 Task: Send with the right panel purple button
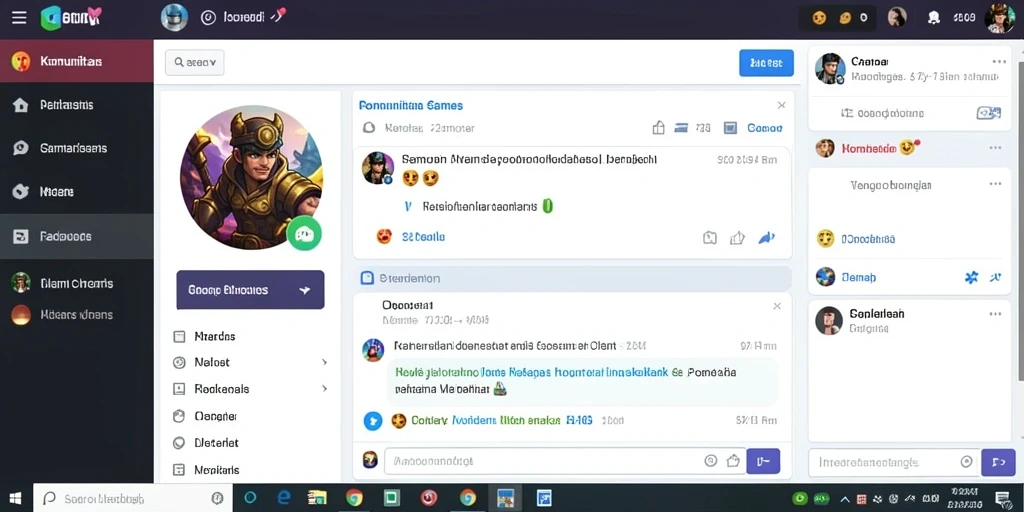pyautogui.click(x=998, y=462)
